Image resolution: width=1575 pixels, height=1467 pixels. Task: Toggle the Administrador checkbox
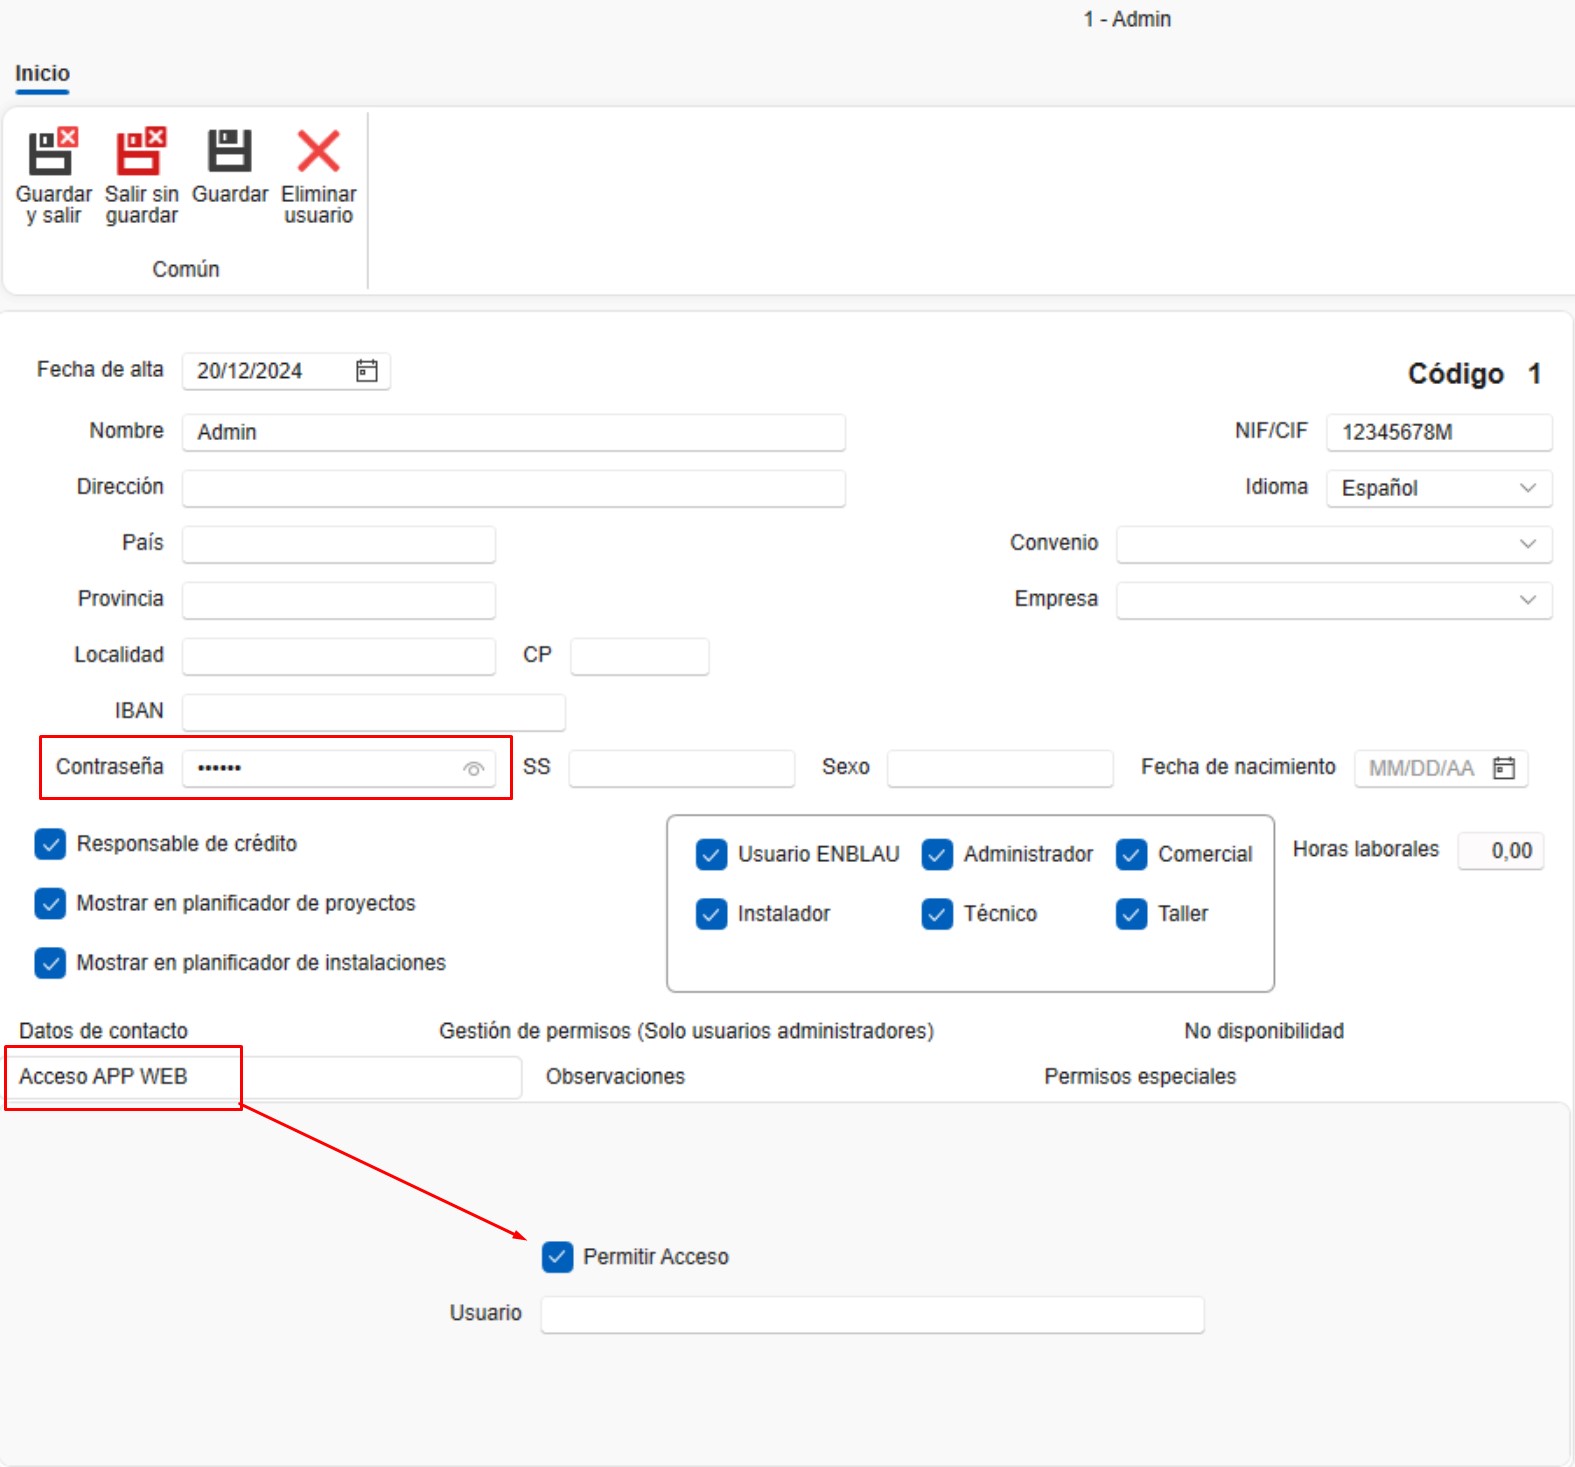[937, 855]
